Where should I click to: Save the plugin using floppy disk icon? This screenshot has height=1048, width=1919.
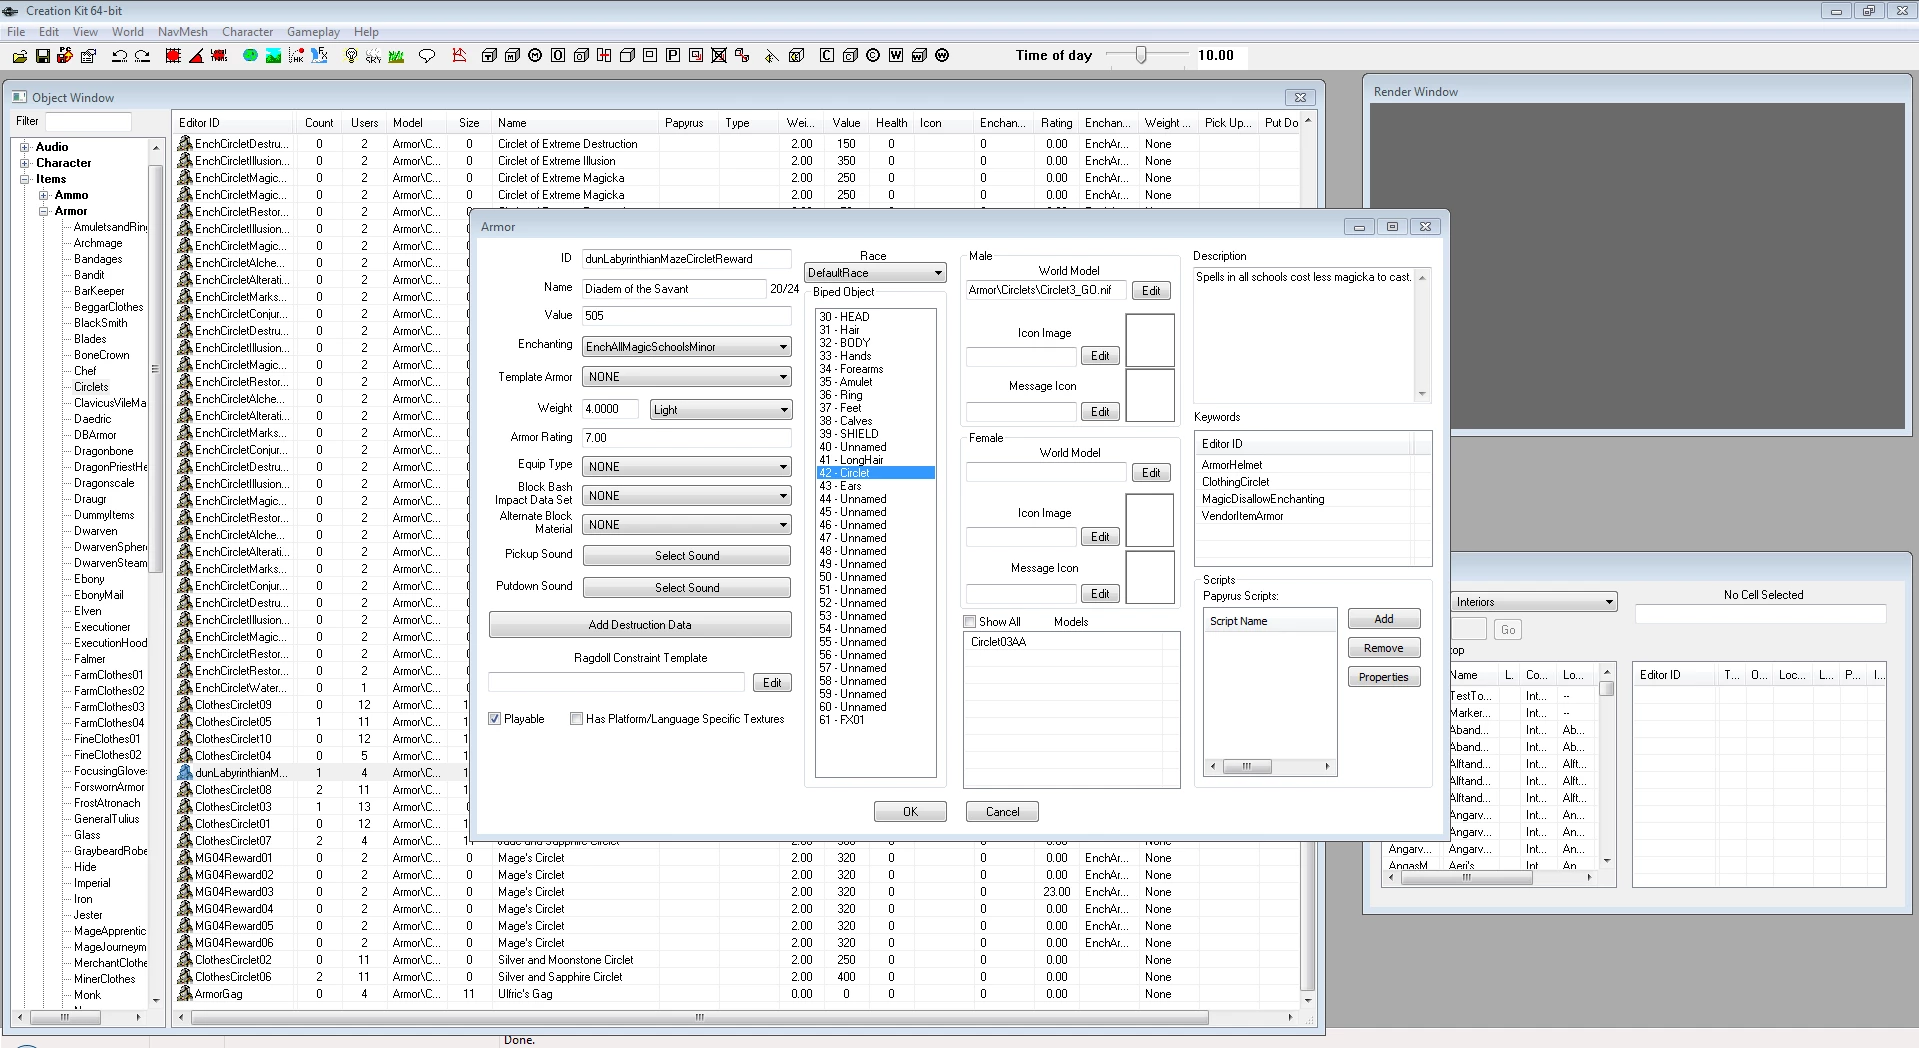coord(42,56)
